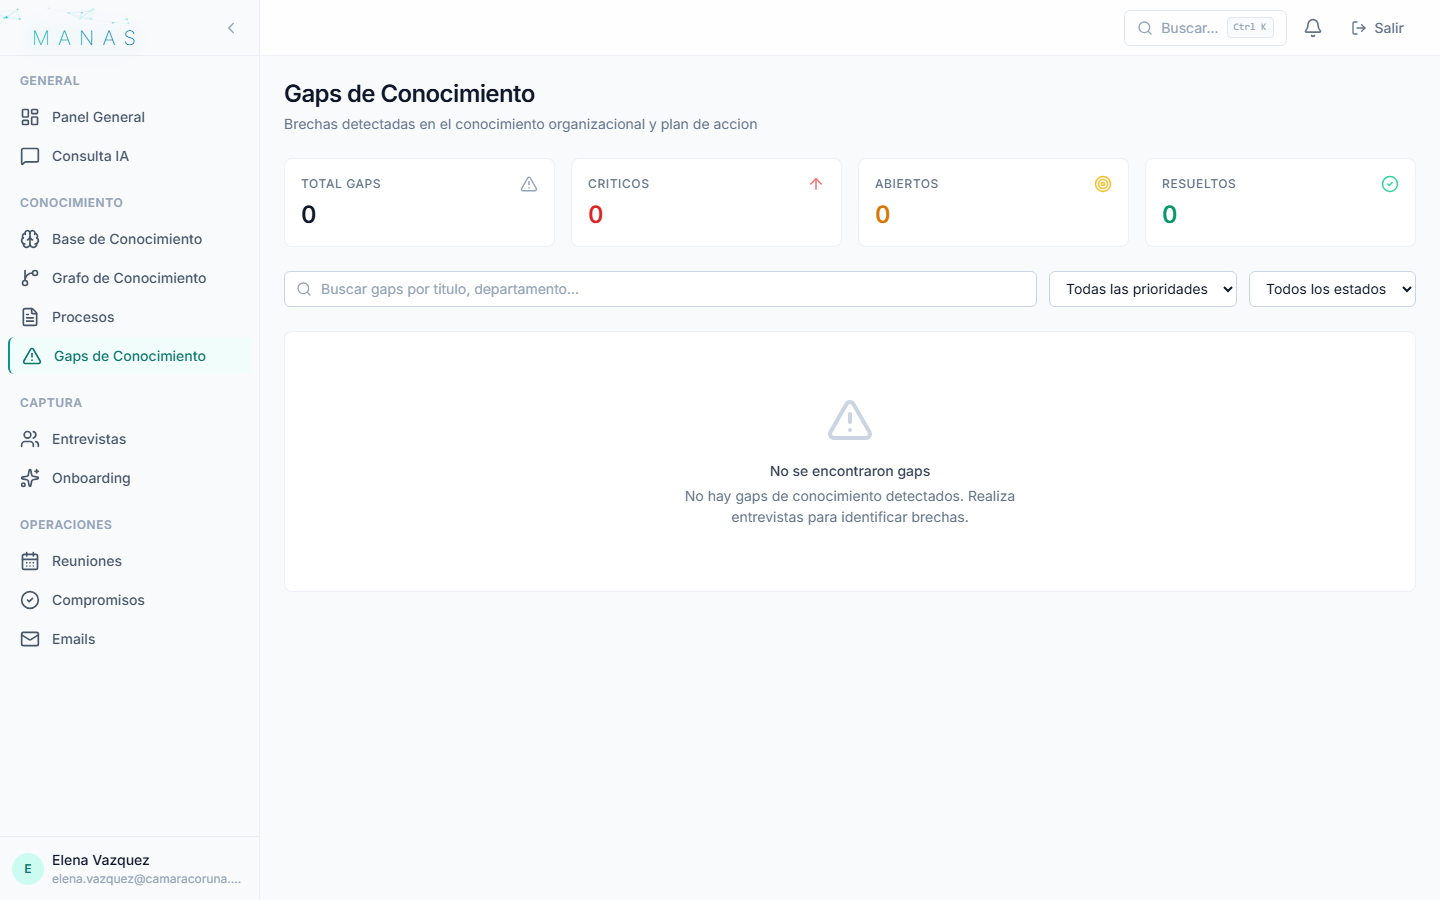Click the Entrevistas people icon
This screenshot has width=1440, height=900.
pyautogui.click(x=30, y=439)
